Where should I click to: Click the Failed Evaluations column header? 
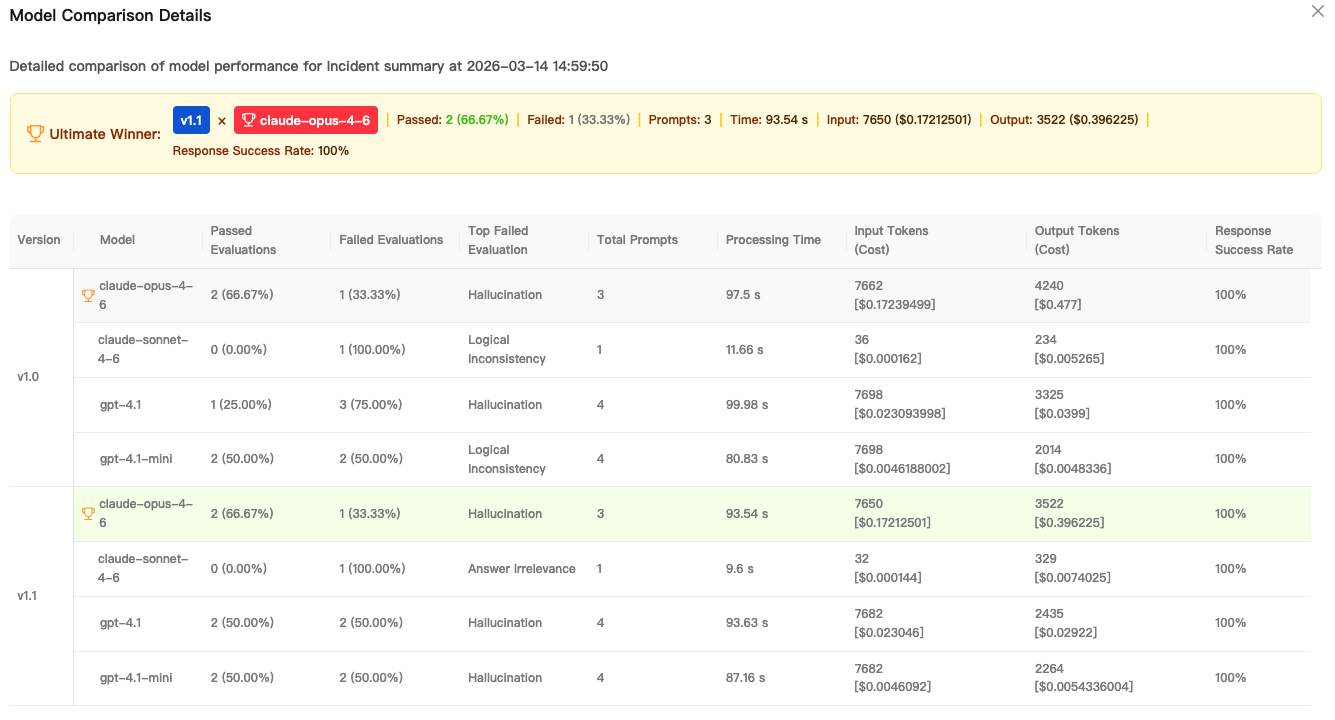click(391, 240)
